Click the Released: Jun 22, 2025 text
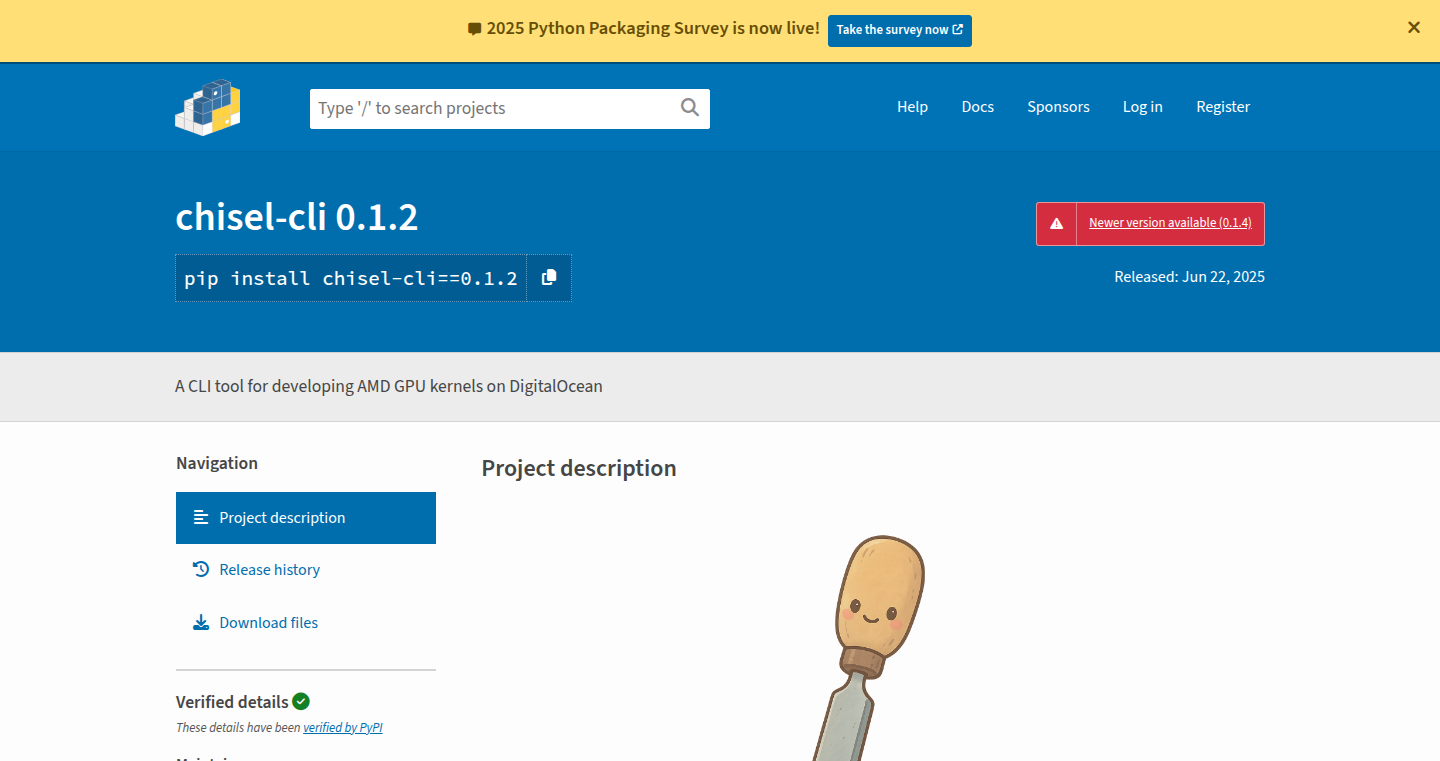Image resolution: width=1440 pixels, height=761 pixels. coord(1190,277)
